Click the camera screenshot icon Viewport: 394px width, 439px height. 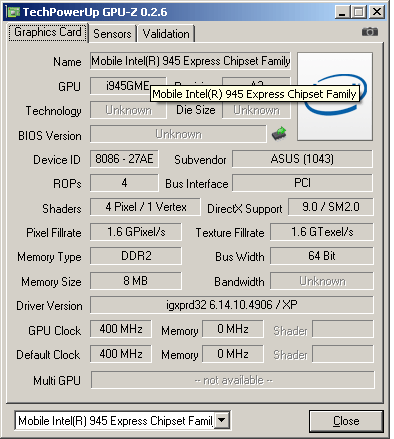[x=370, y=32]
